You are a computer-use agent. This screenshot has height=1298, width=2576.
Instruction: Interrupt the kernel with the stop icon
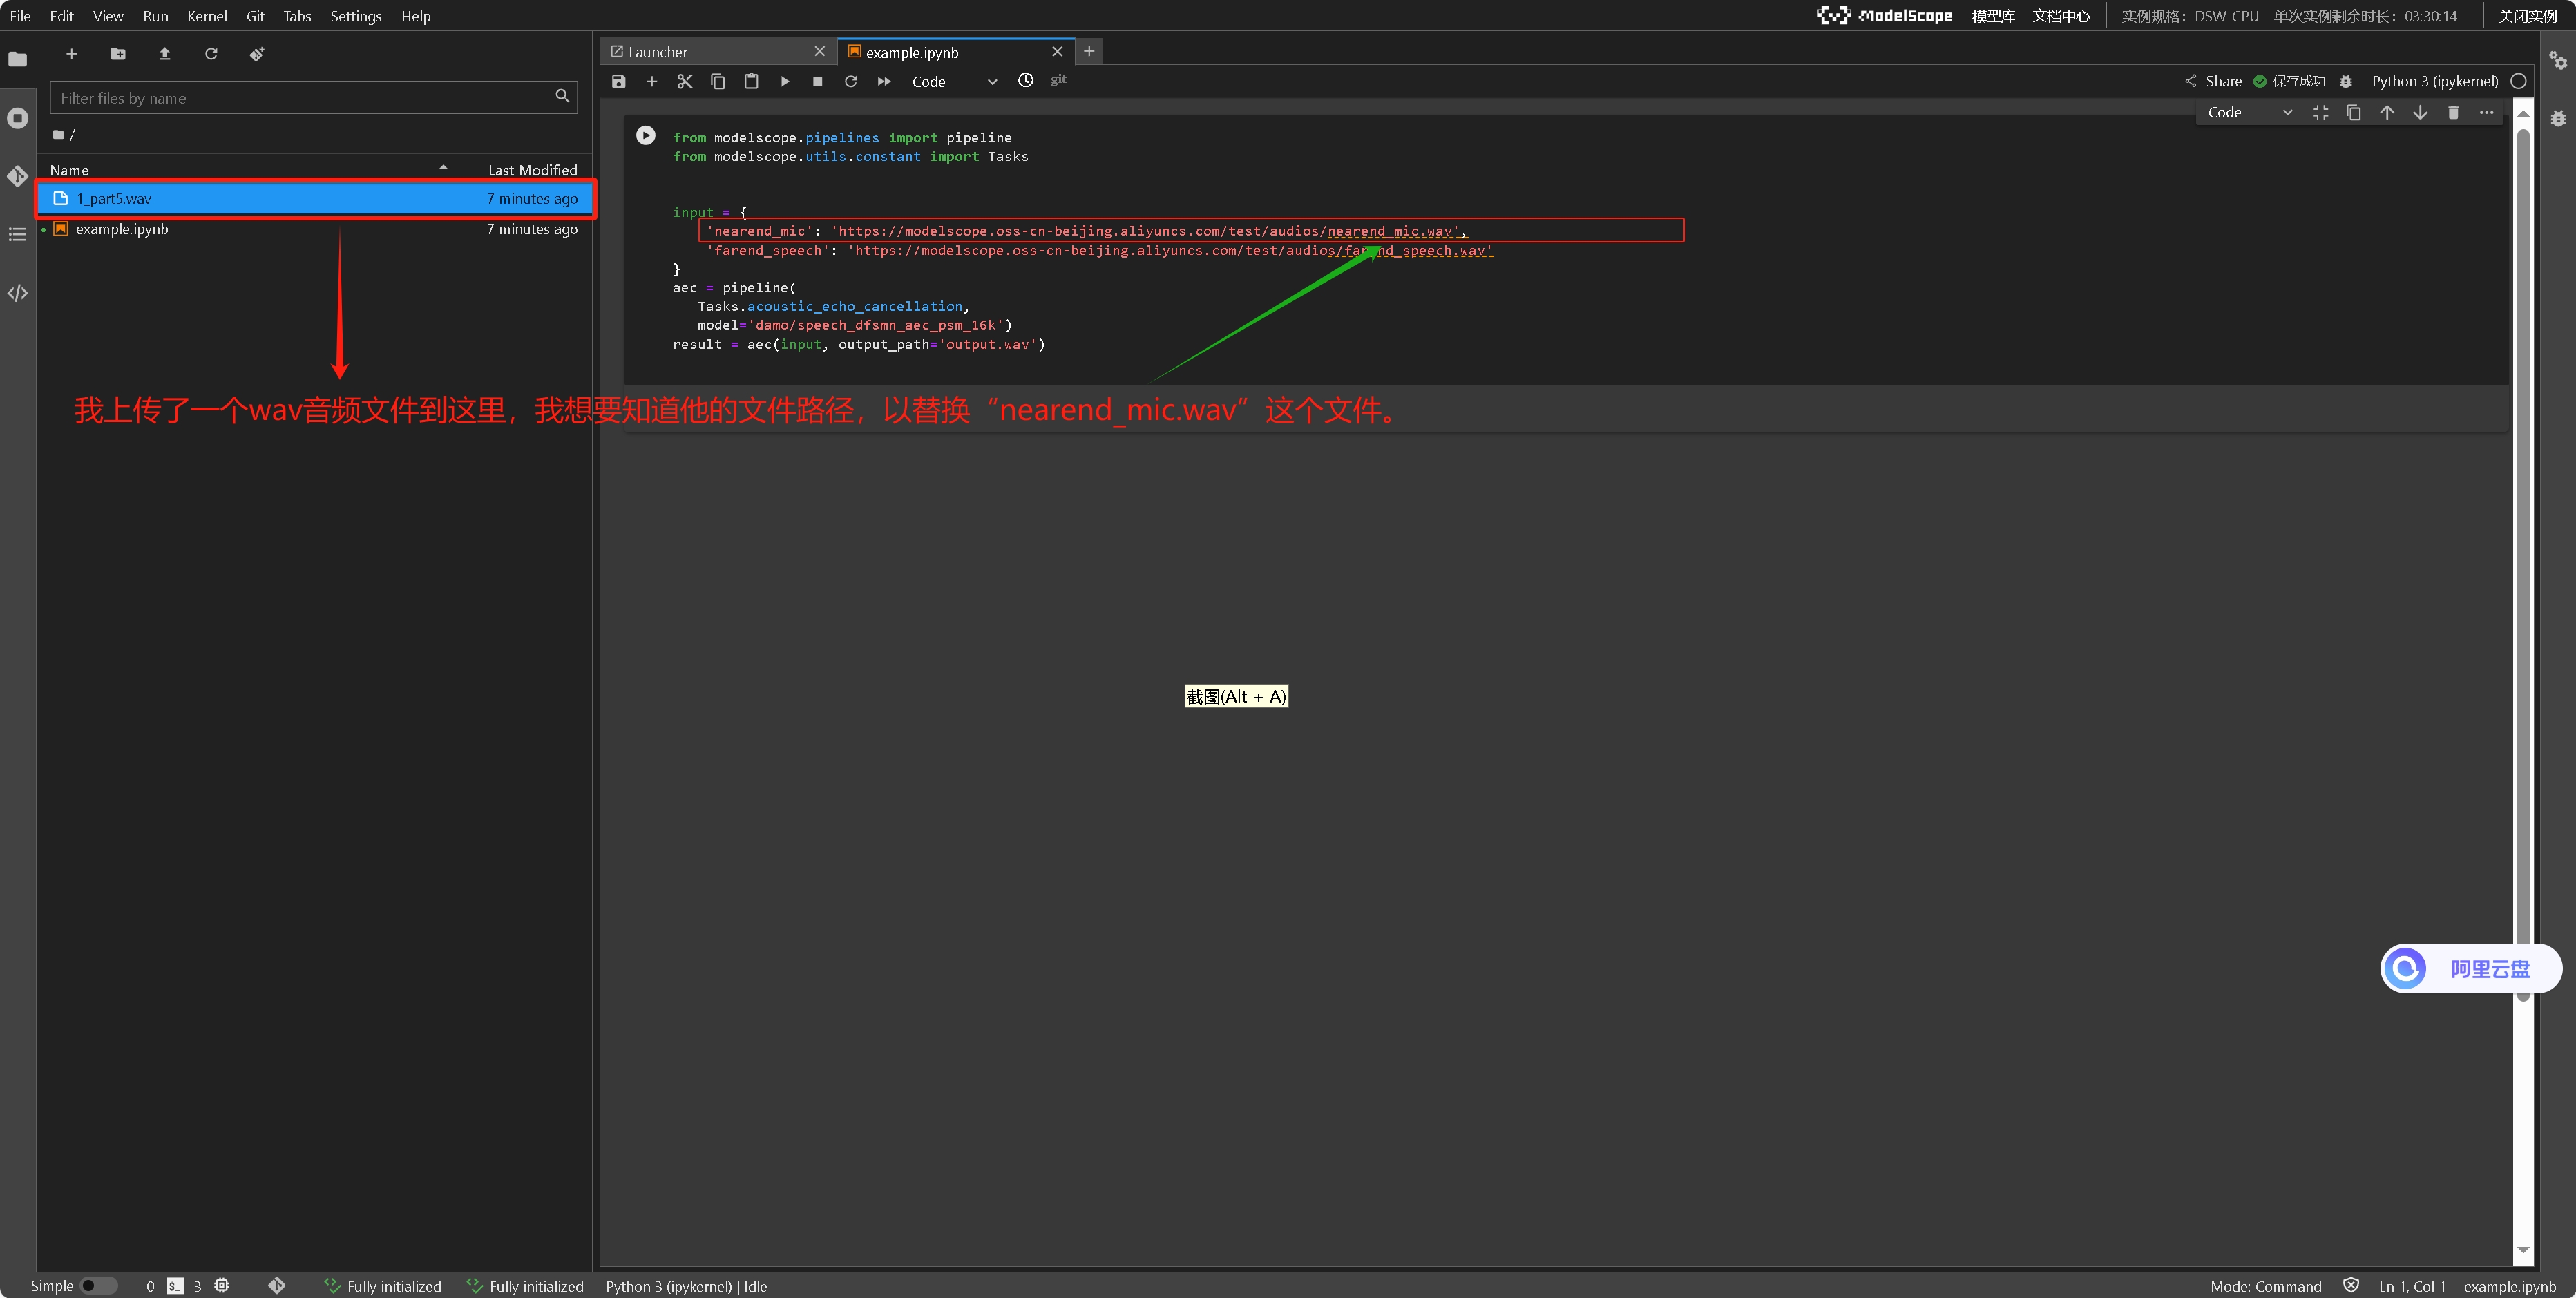(x=818, y=81)
